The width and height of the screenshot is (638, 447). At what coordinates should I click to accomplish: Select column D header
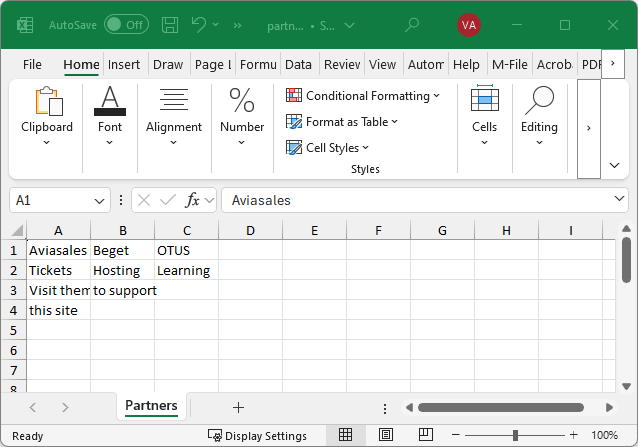coord(250,231)
